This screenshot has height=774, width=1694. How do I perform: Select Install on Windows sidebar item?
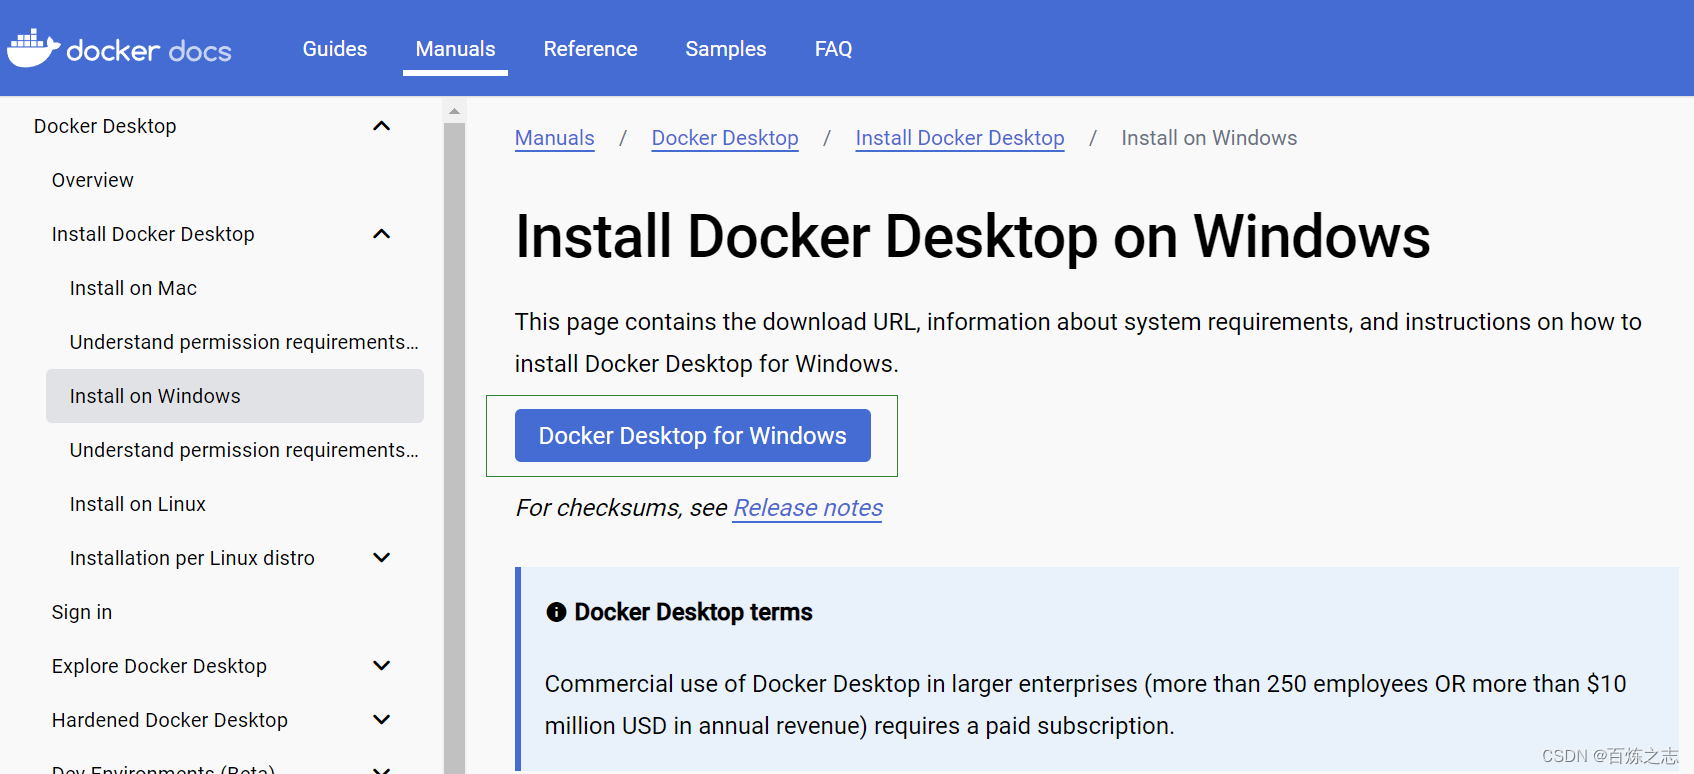tap(235, 396)
